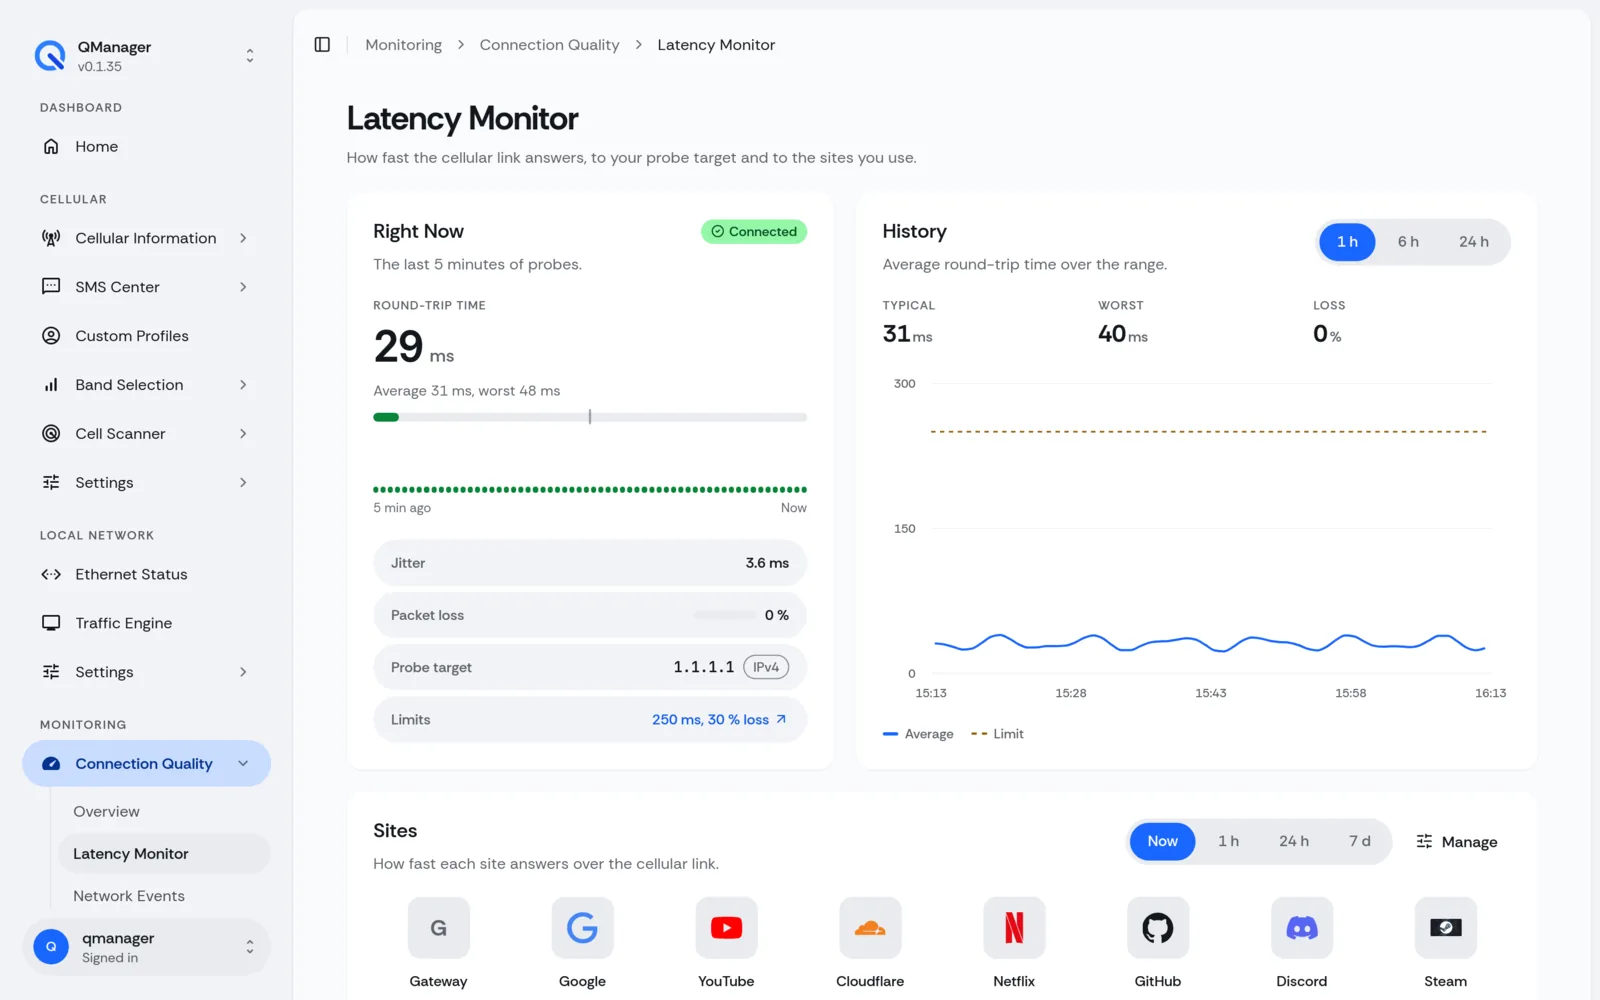Set History range to 24 h

point(1473,242)
